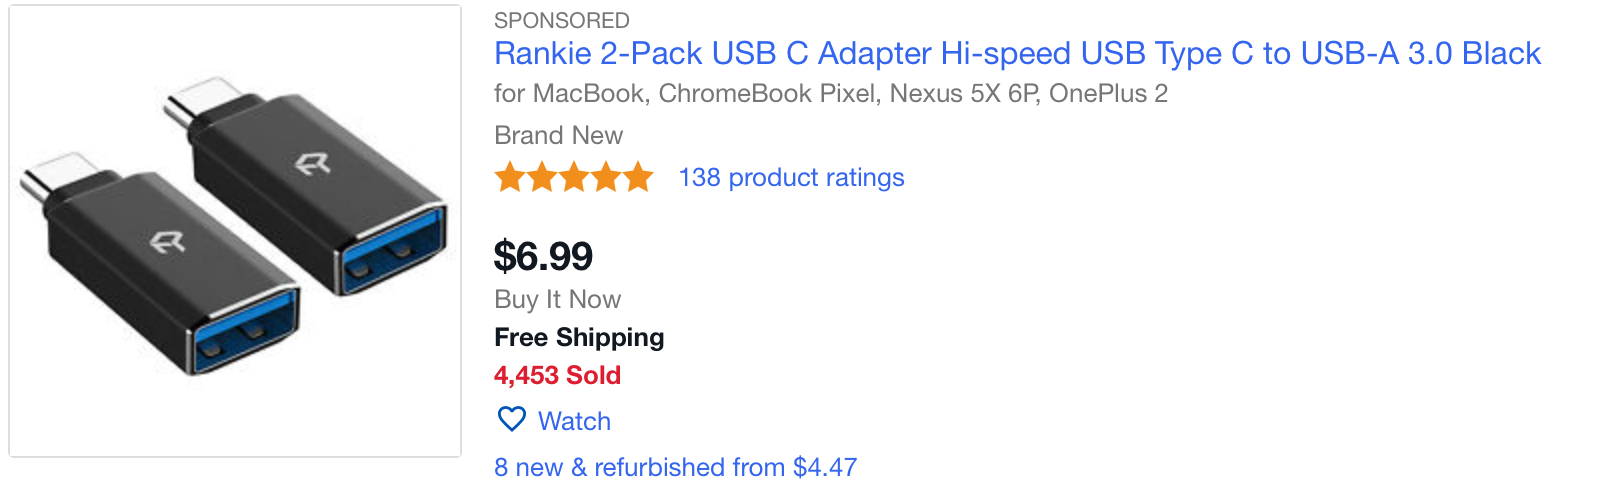Click the red 4,453 Sold text
This screenshot has width=1598, height=488.
pyautogui.click(x=557, y=375)
